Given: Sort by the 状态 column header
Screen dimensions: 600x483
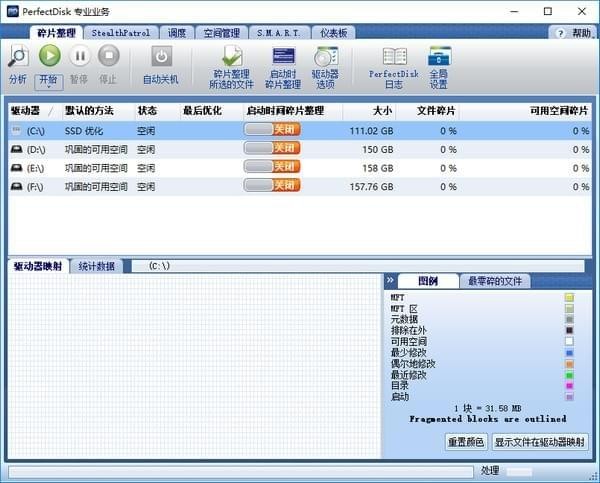Looking at the screenshot, I should tap(157, 111).
